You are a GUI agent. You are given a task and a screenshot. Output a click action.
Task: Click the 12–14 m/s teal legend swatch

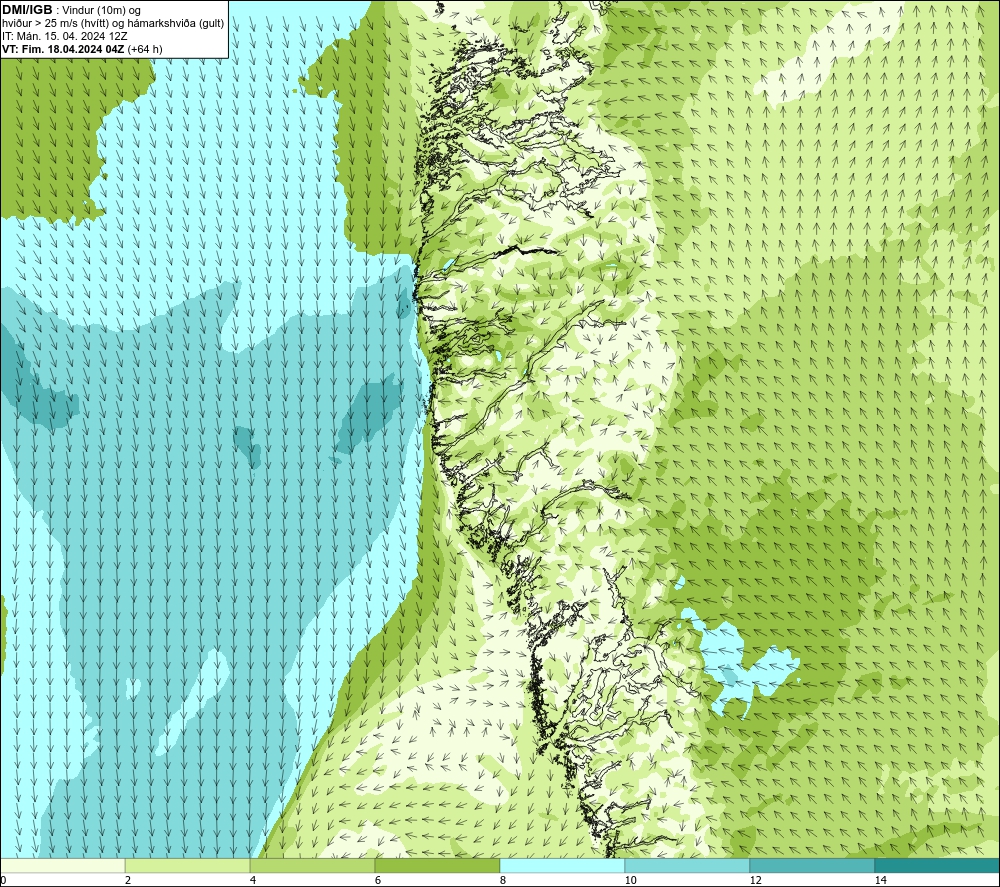point(812,865)
